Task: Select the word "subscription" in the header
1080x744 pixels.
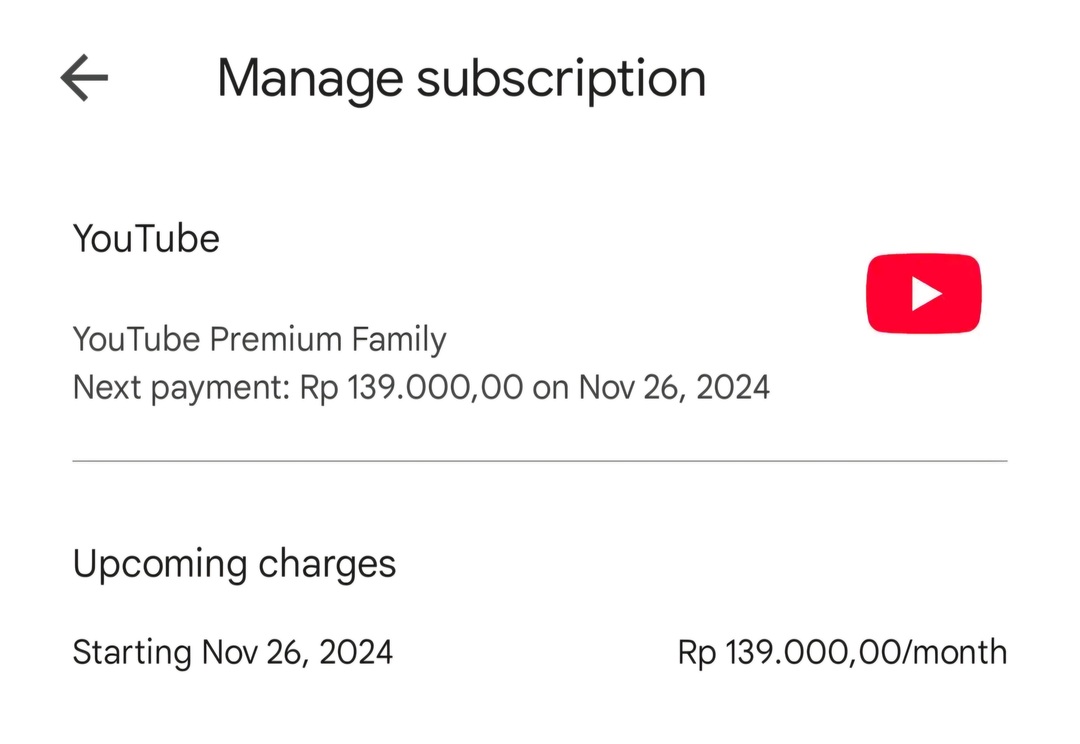Action: (x=561, y=80)
